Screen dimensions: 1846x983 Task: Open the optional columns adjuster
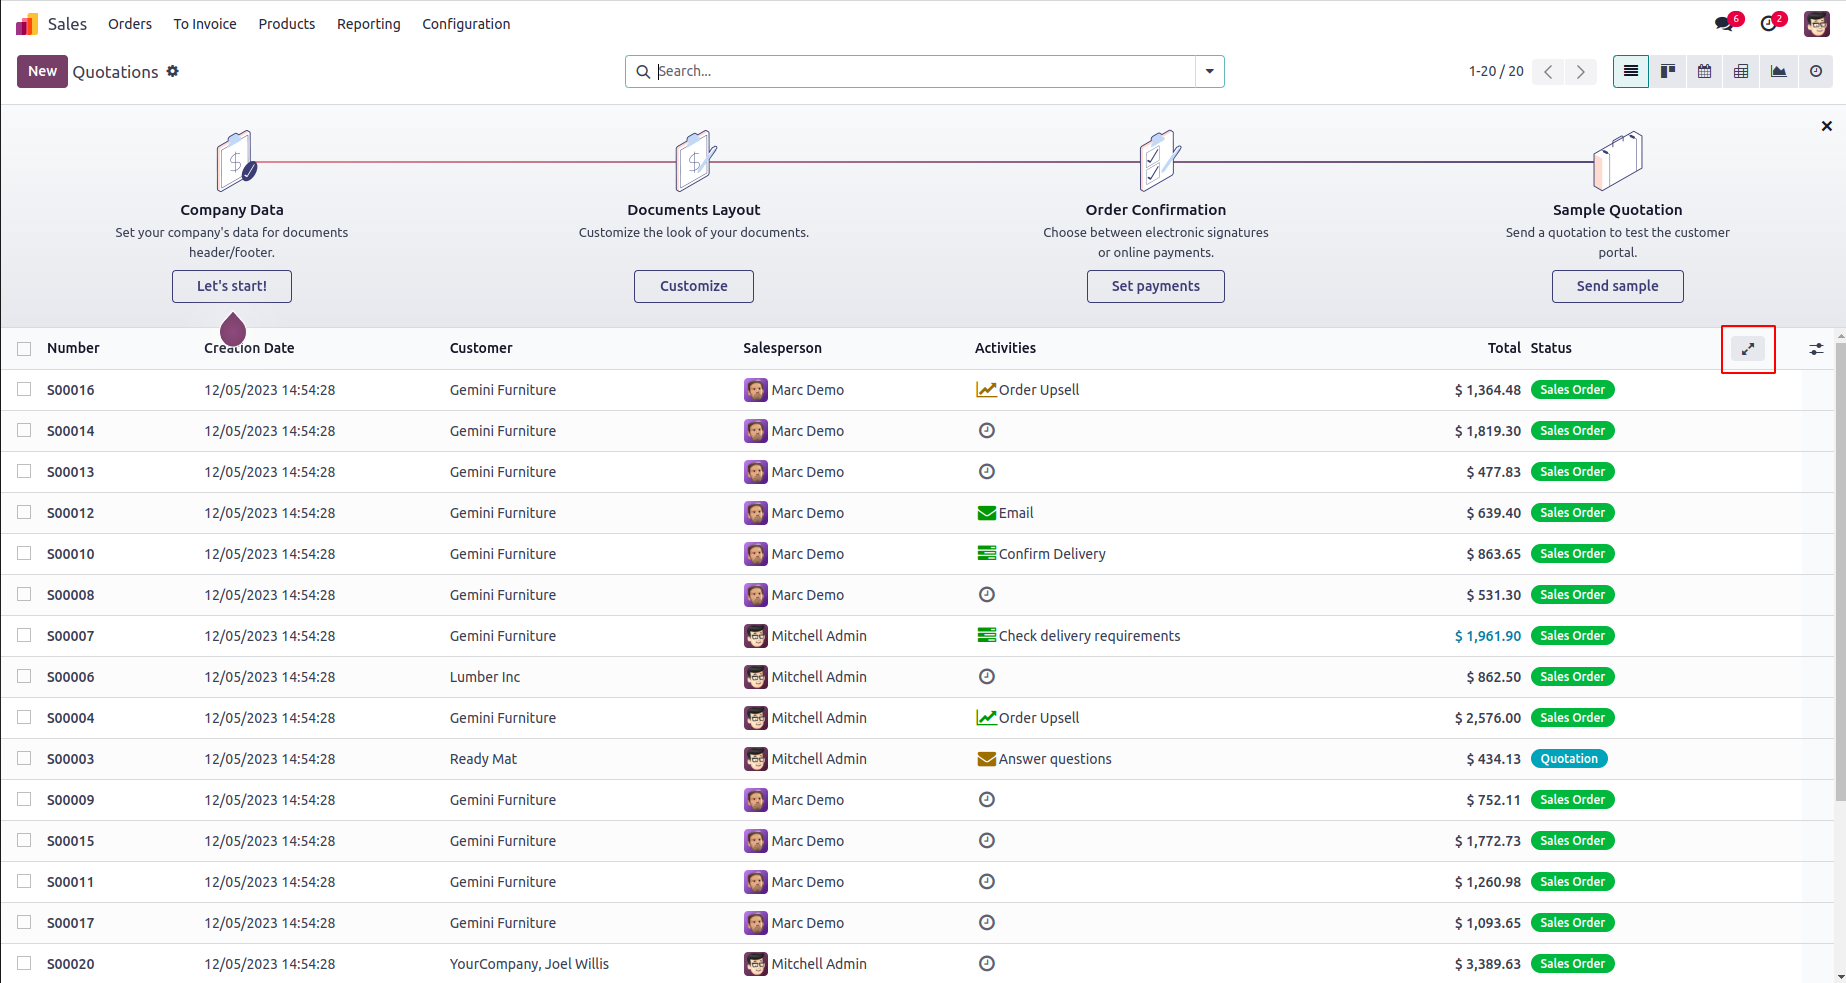1816,349
